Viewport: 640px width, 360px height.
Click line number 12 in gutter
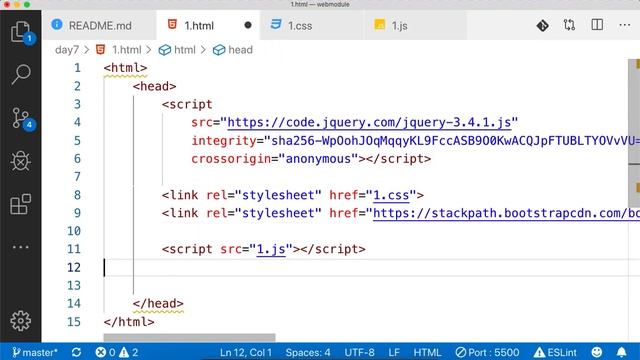[x=74, y=267]
